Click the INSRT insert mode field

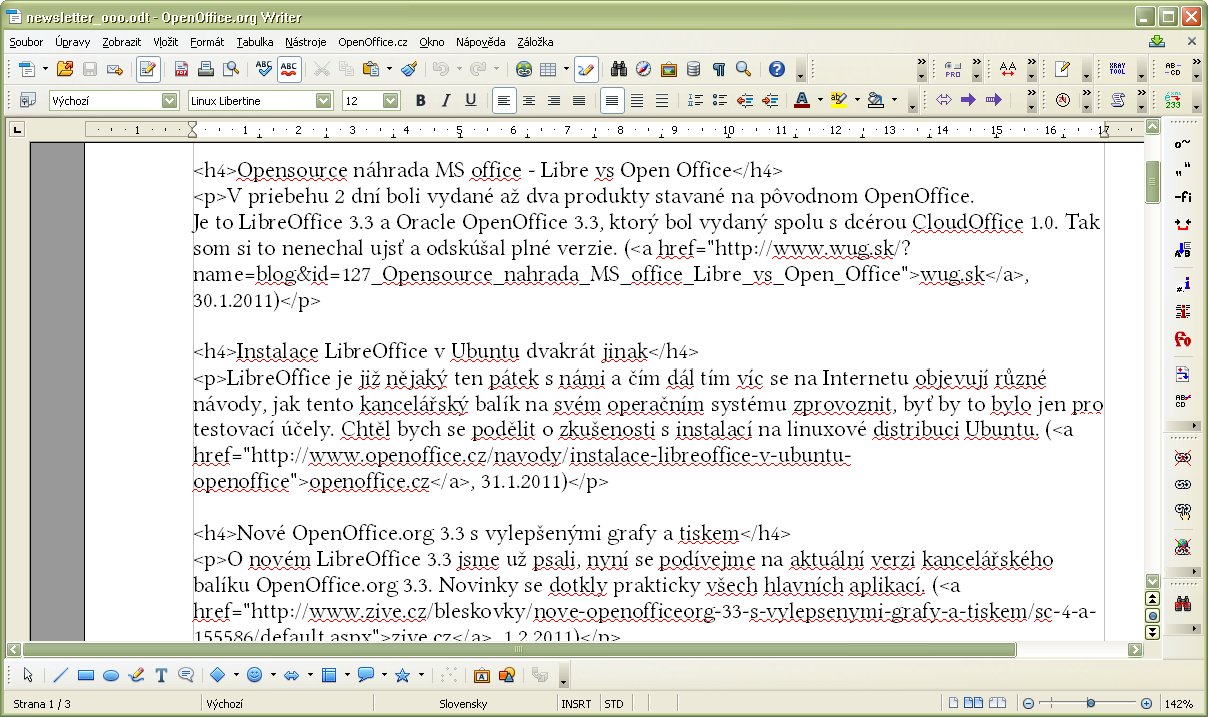pyautogui.click(x=577, y=704)
